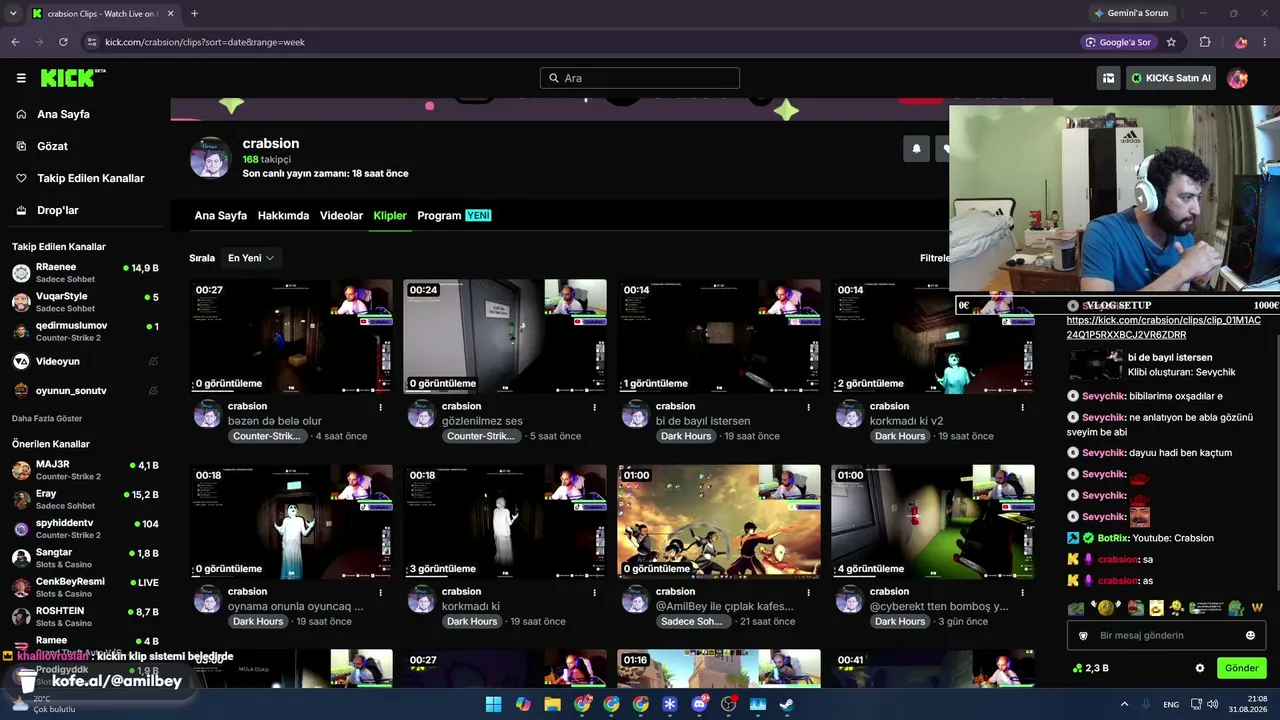Click the BotRix username in chat
Image resolution: width=1280 pixels, height=720 pixels.
point(1112,538)
